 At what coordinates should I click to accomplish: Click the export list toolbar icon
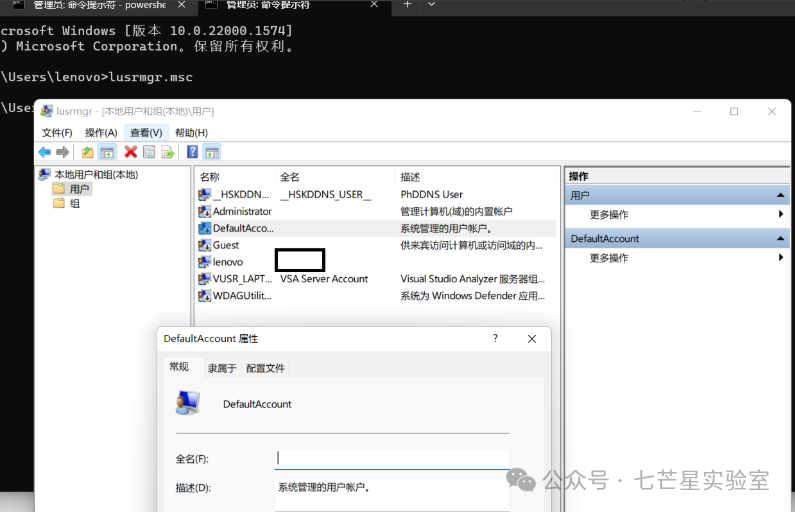(x=168, y=152)
